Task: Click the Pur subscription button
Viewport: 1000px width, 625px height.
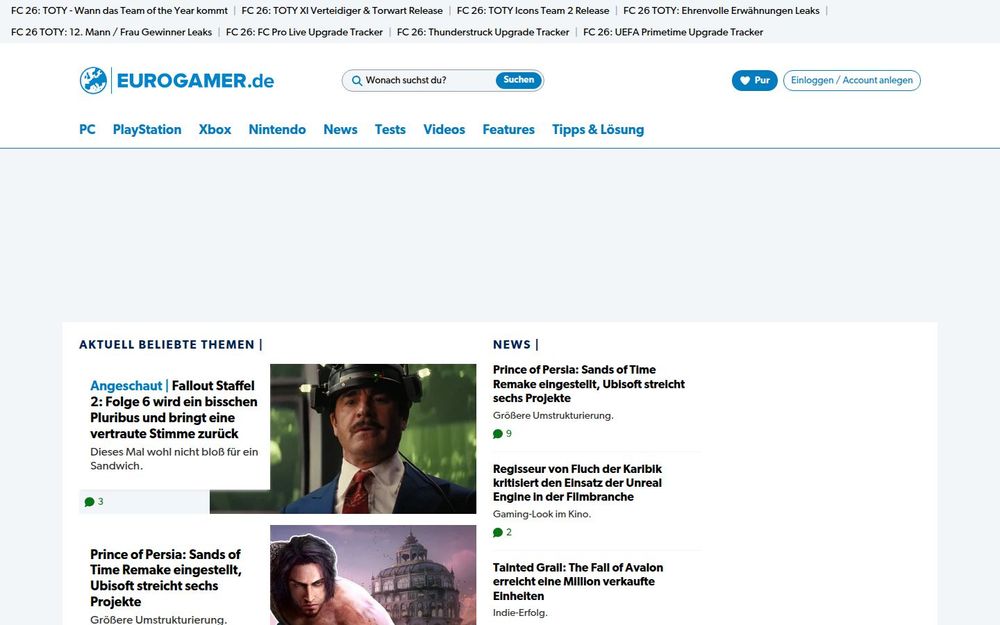Action: pyautogui.click(x=754, y=80)
